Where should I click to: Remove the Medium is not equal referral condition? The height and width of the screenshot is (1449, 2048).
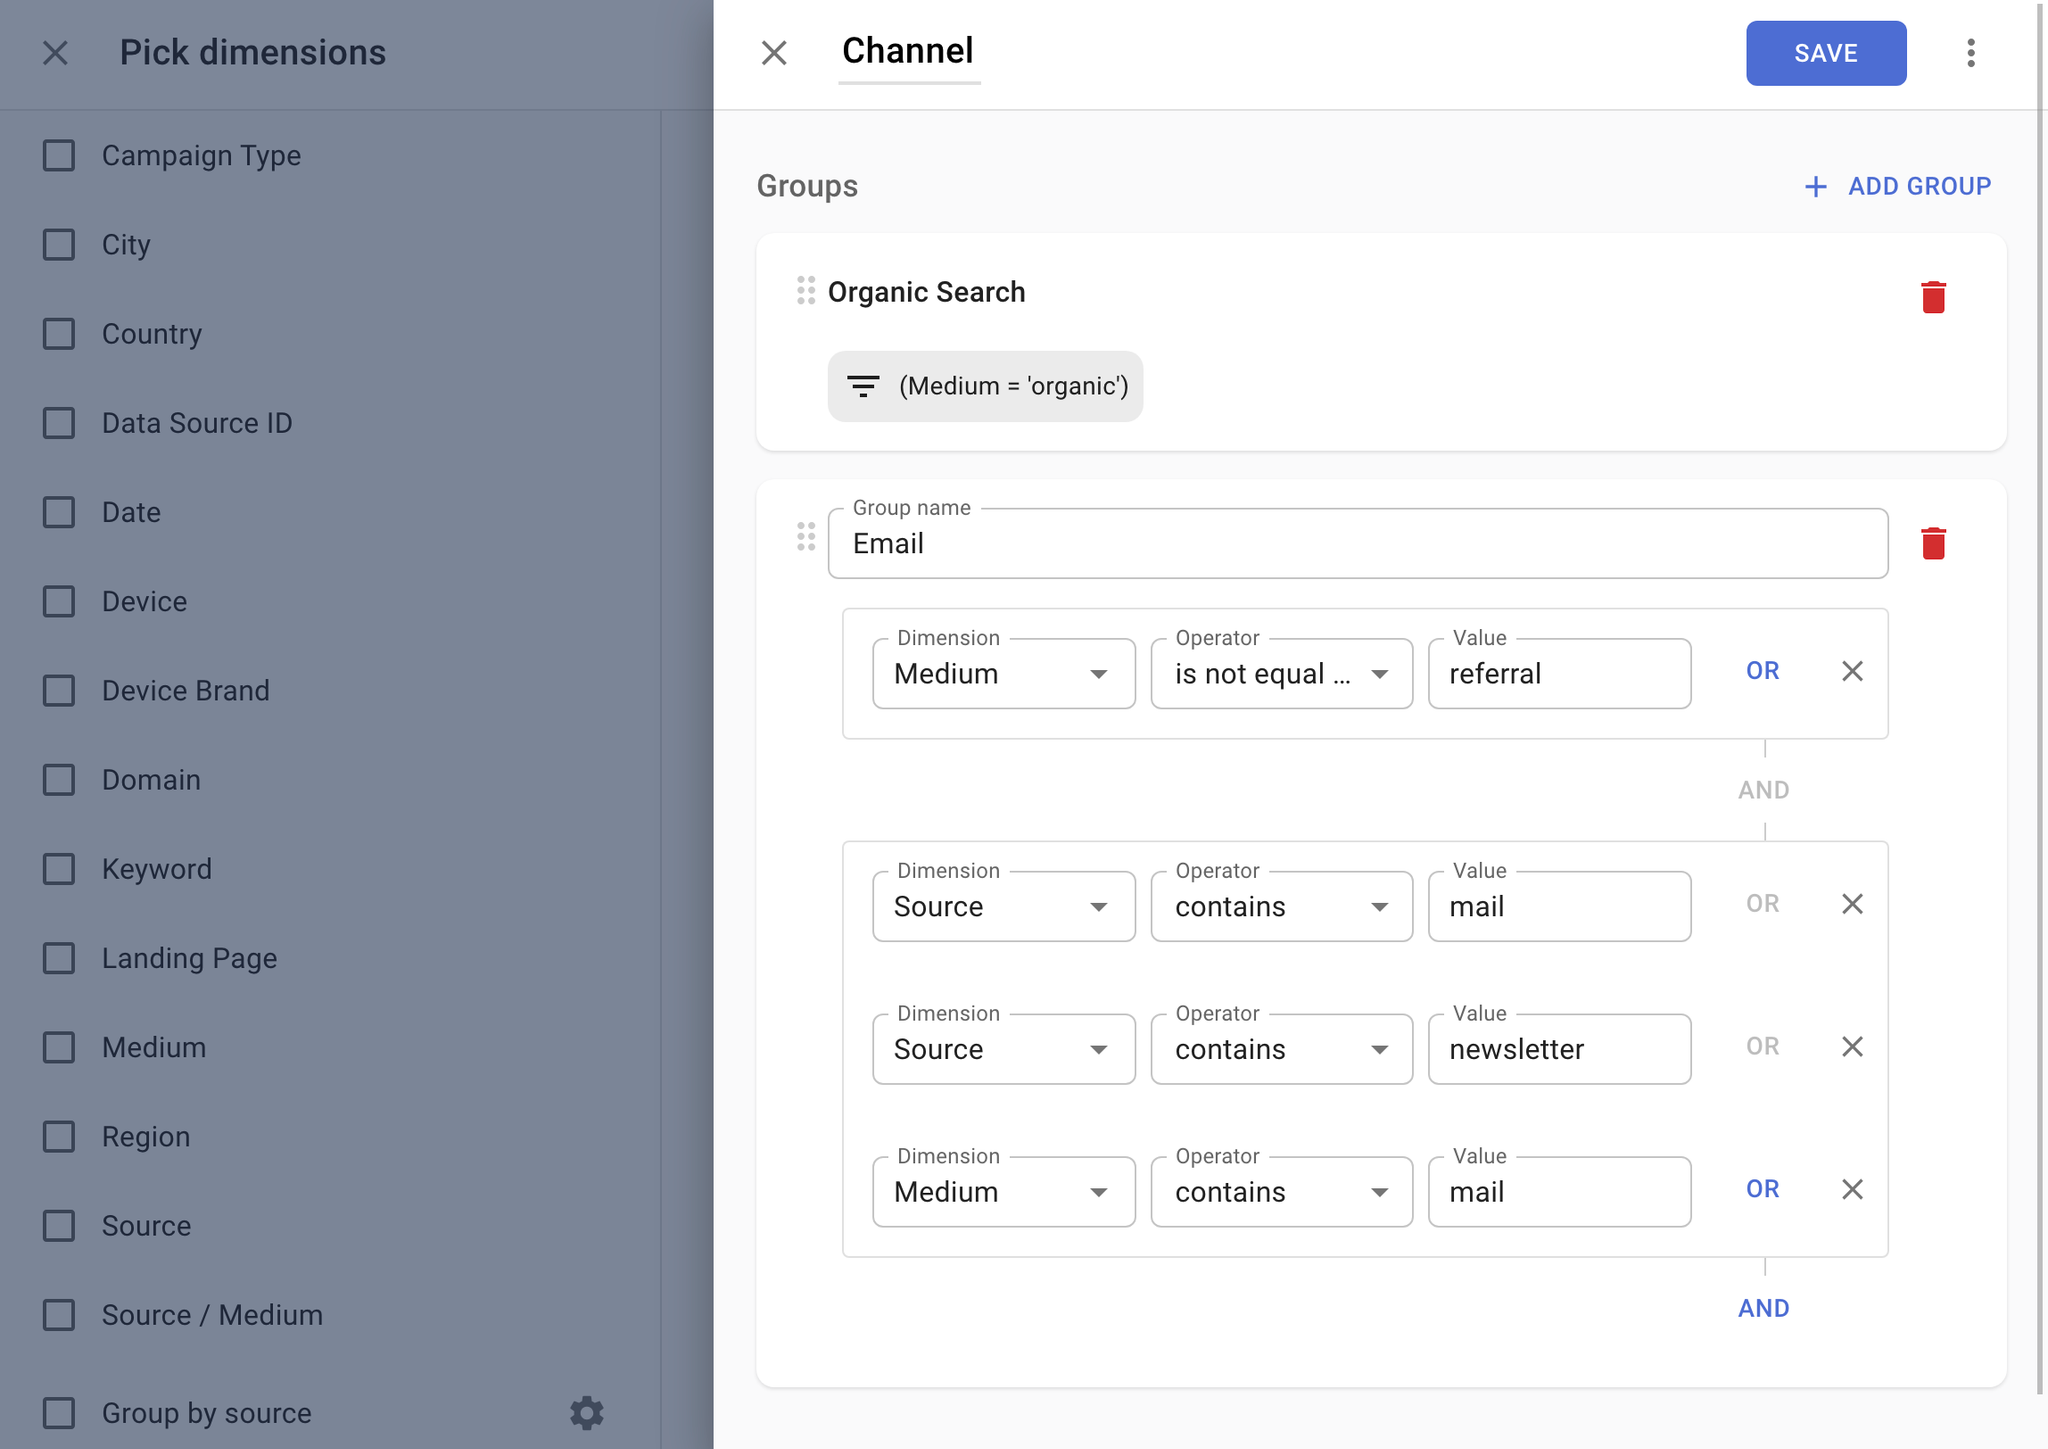pos(1852,671)
